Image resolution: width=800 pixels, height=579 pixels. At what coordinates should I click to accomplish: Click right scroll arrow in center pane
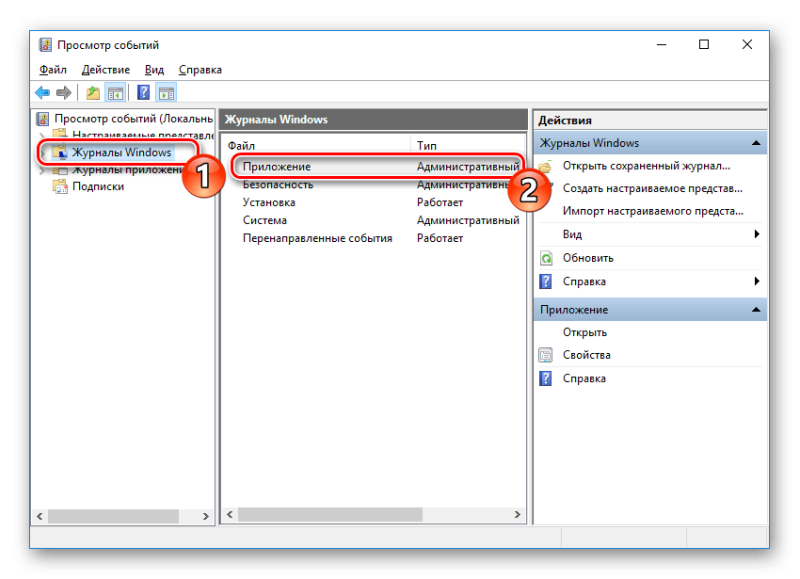point(517,514)
